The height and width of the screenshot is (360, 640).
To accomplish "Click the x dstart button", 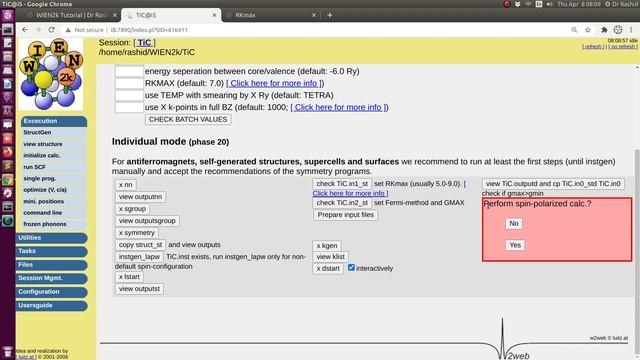I will pos(328,269).
